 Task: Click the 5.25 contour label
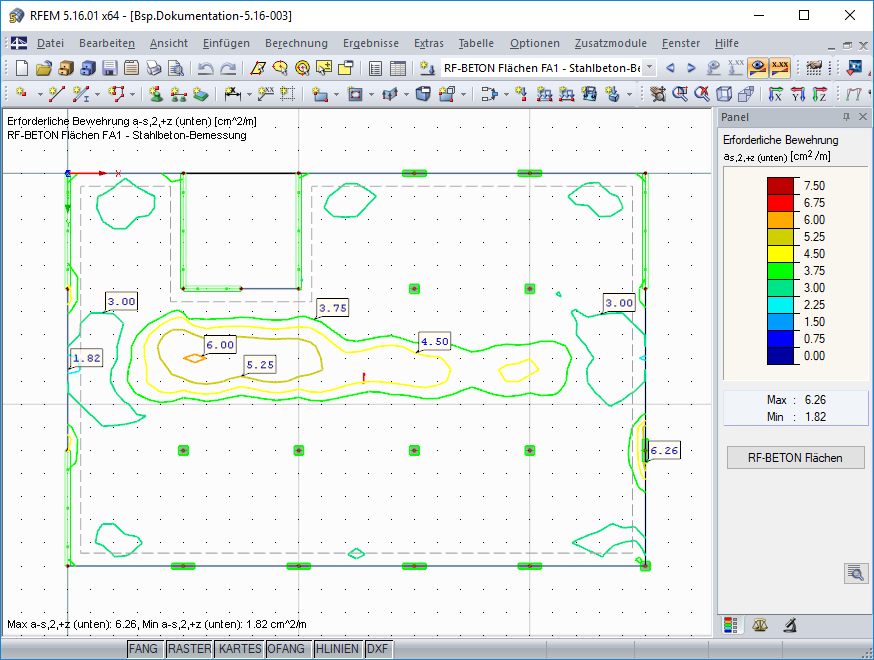(260, 365)
